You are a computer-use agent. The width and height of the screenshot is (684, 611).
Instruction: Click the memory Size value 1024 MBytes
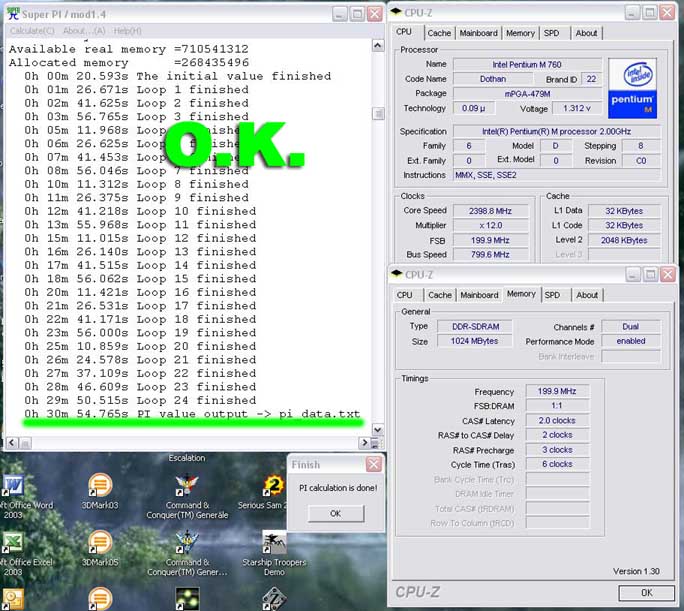coord(475,341)
